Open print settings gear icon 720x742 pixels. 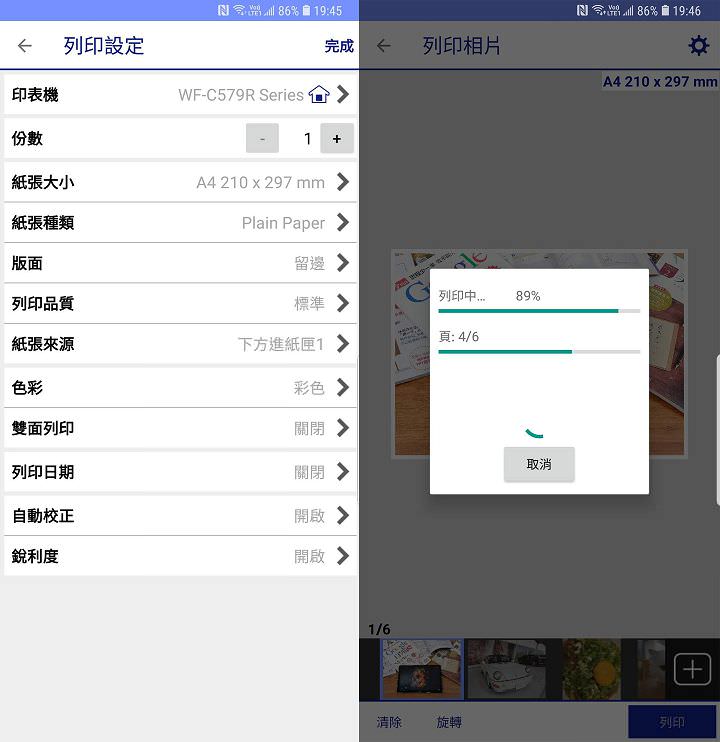click(698, 45)
